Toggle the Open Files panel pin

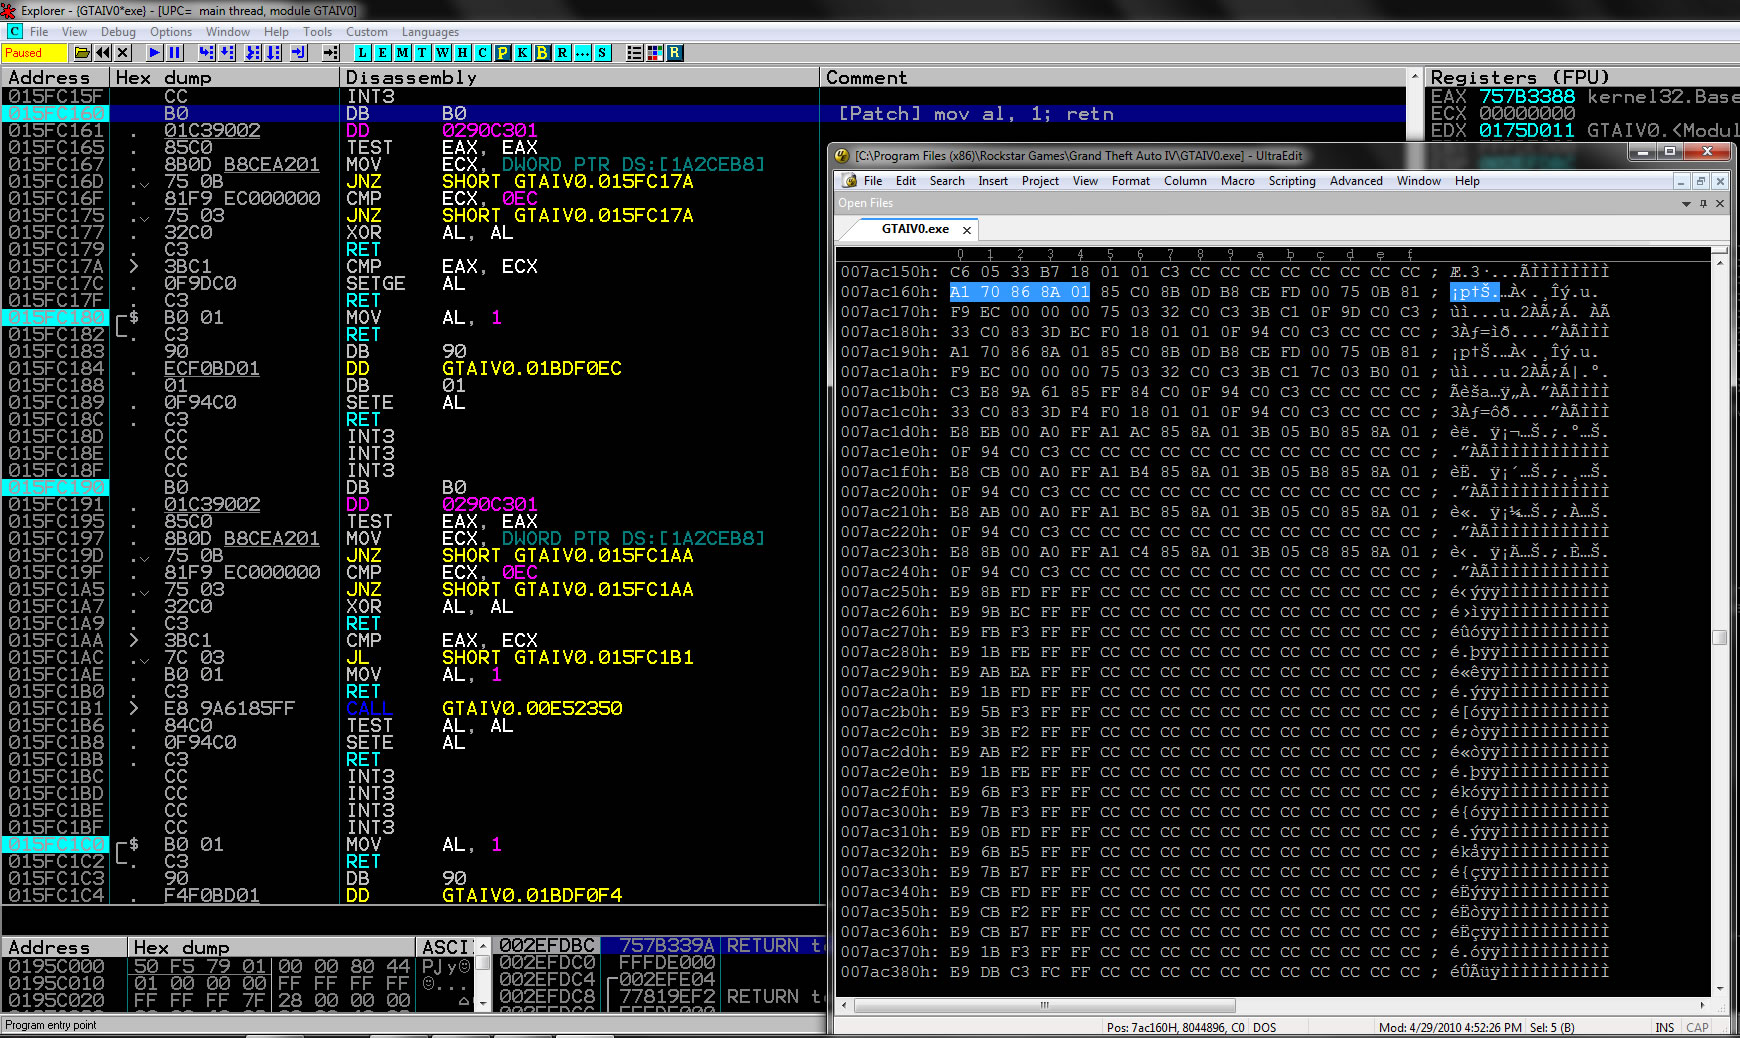pyautogui.click(x=1703, y=204)
